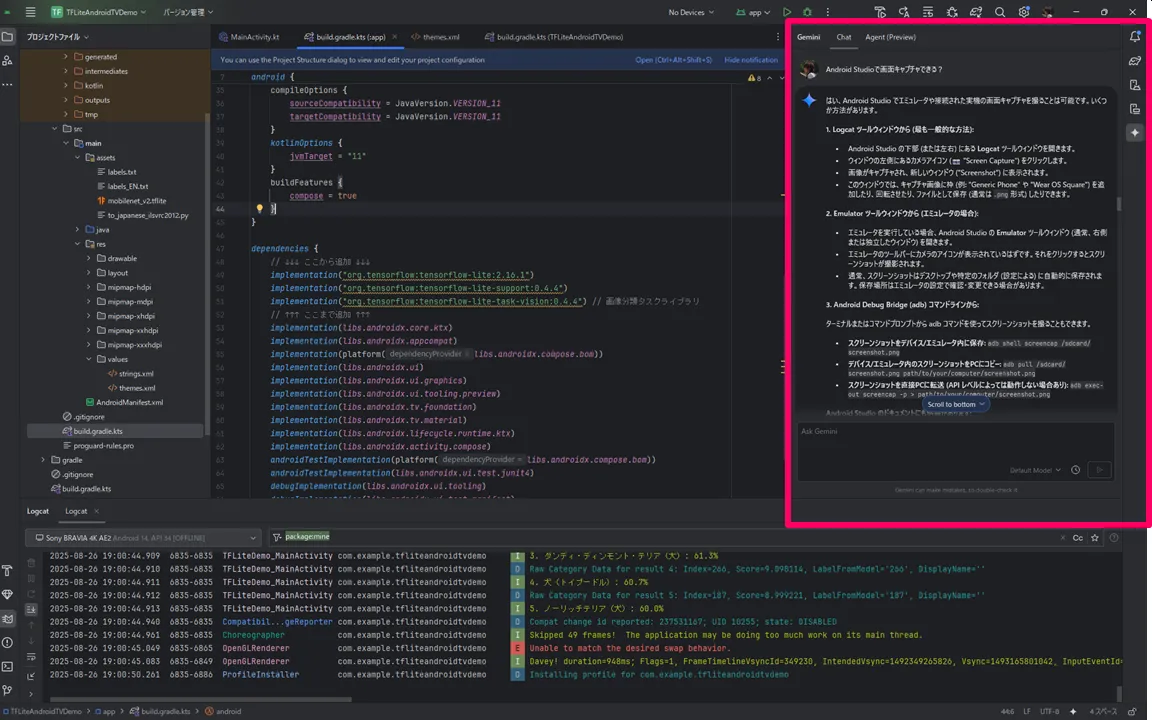The height and width of the screenshot is (720, 1152).
Task: Open Terminal tool window icon
Action: (7, 666)
